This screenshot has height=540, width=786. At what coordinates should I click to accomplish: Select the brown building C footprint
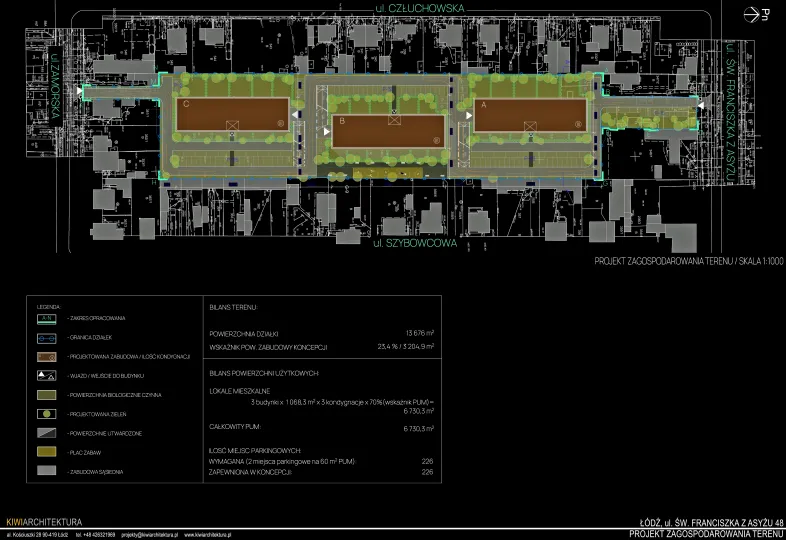click(x=234, y=114)
